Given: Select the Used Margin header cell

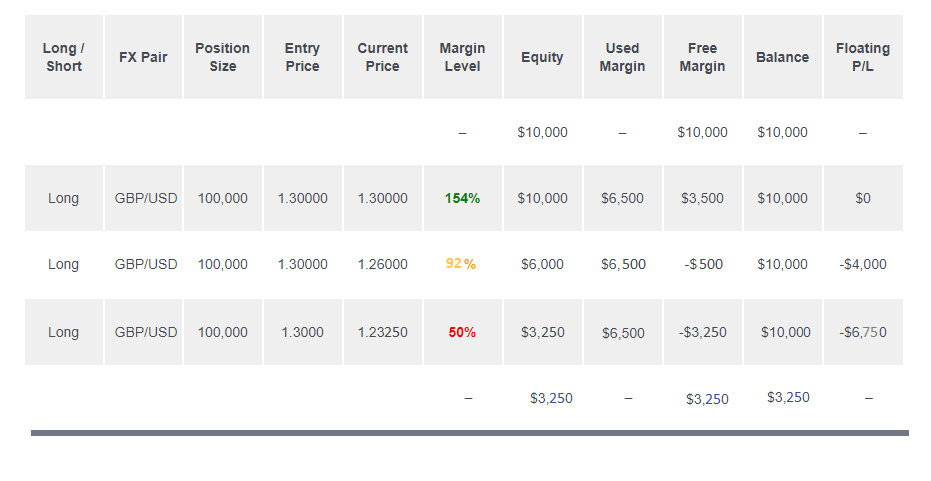Looking at the screenshot, I should coord(622,57).
